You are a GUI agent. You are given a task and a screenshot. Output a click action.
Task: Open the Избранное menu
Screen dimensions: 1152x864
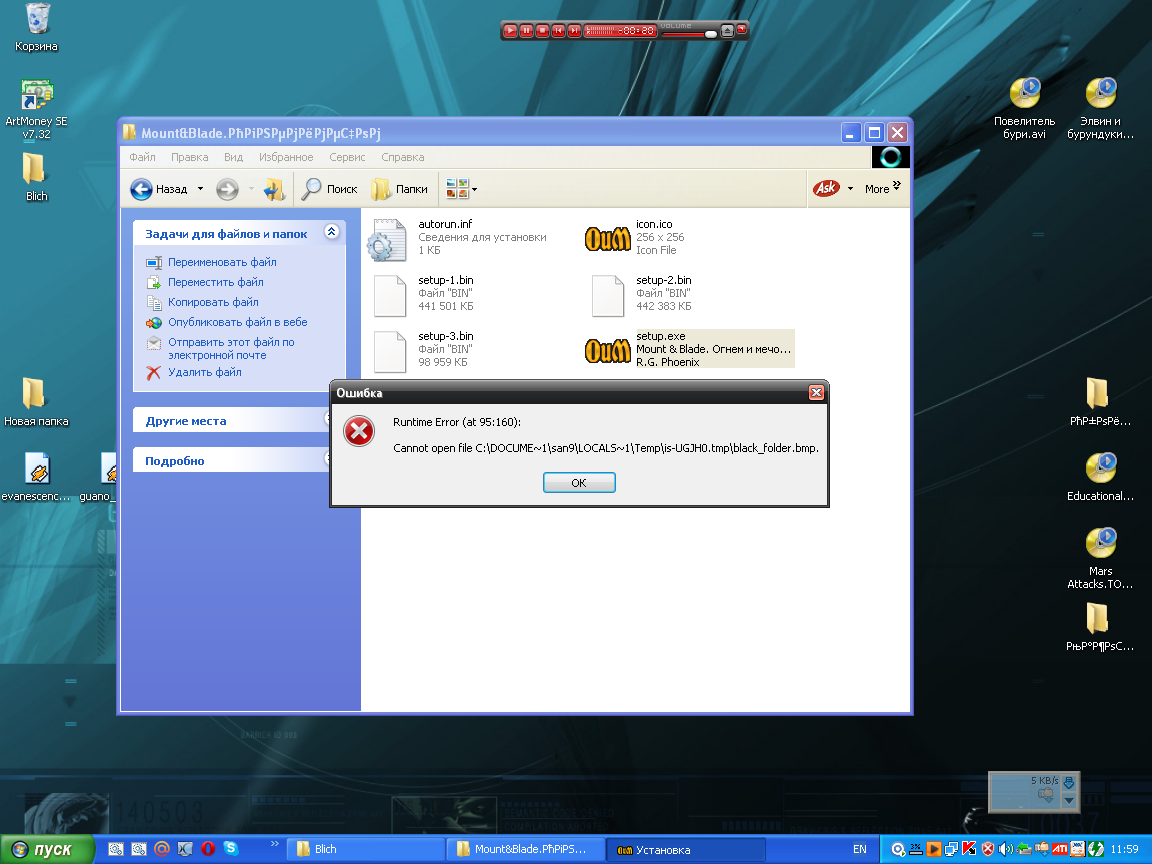click(286, 157)
